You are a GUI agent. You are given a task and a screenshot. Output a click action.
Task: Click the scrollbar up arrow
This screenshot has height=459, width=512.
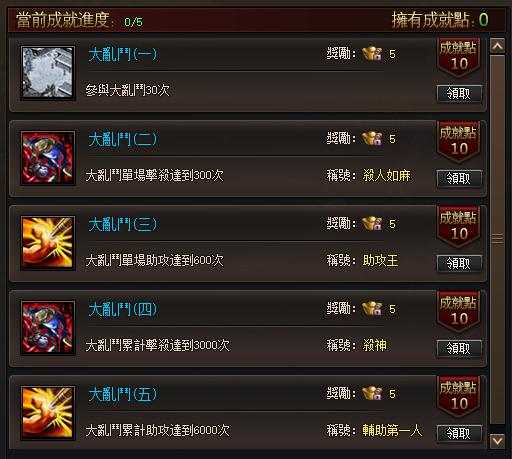coord(497,46)
